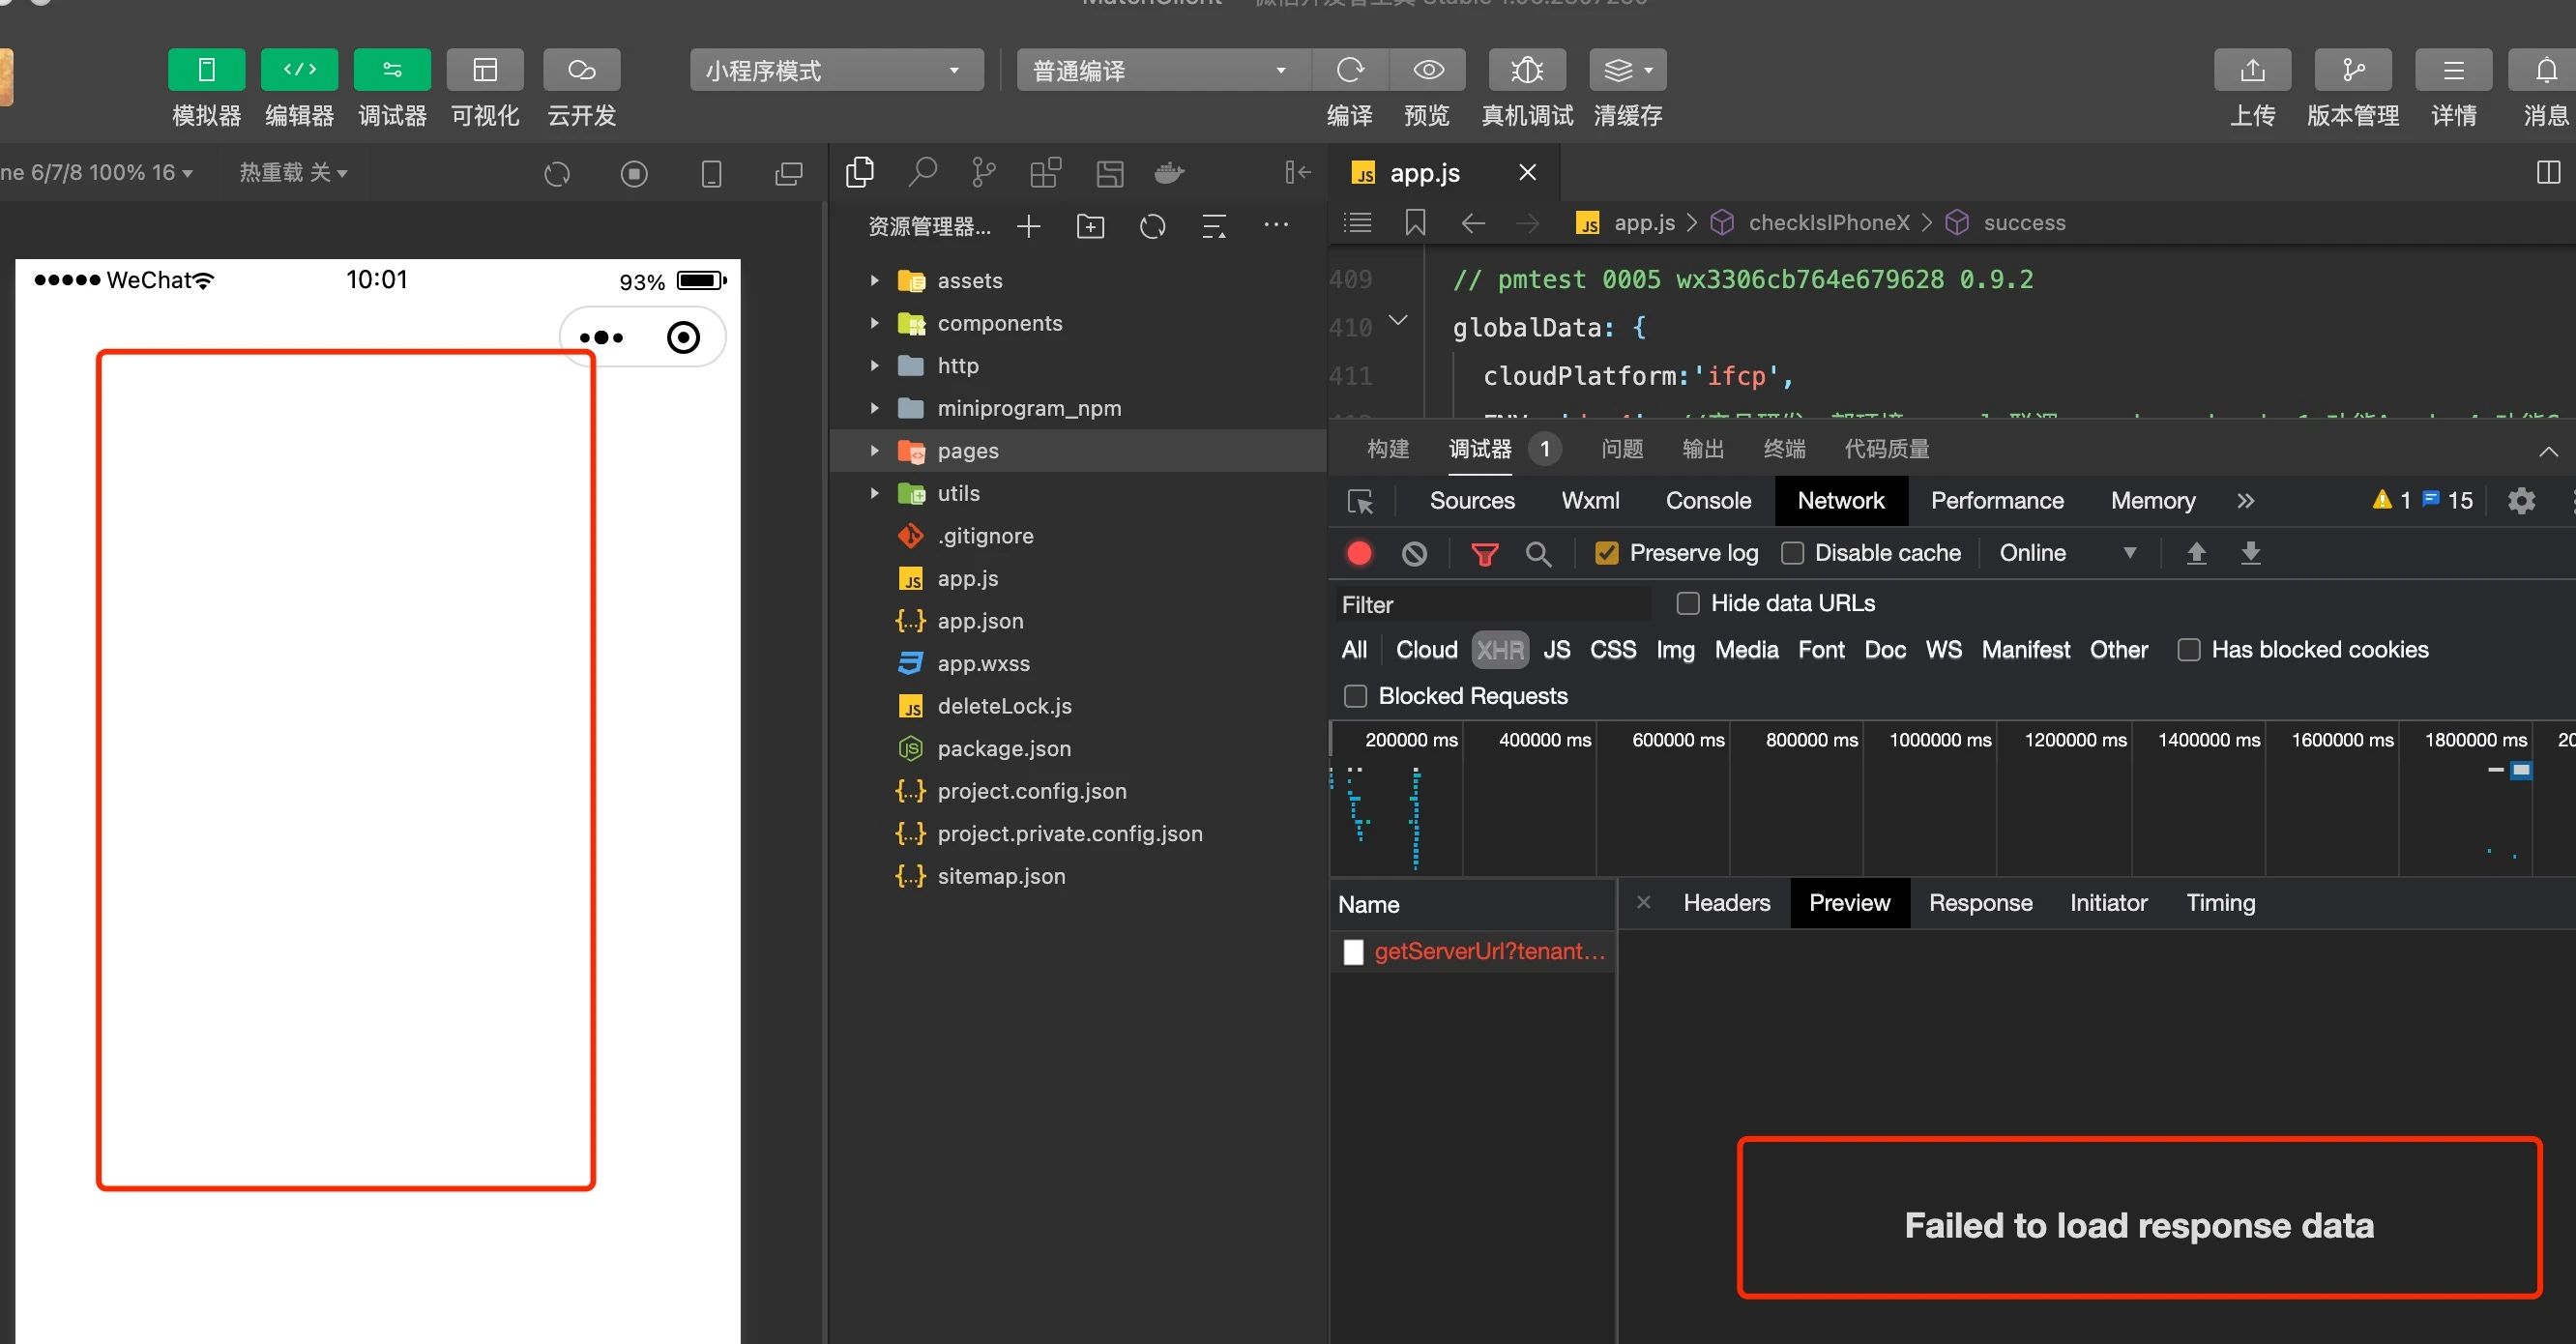This screenshot has height=1344, width=2576.
Task: Check the Hide data URLs checkbox
Action: 1688,603
